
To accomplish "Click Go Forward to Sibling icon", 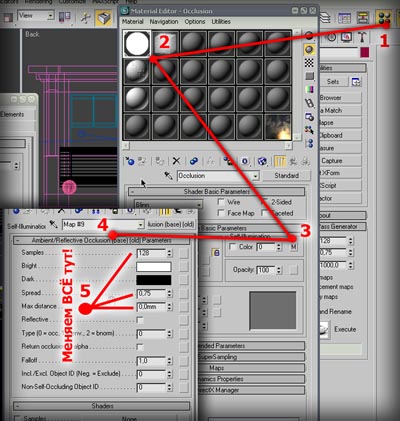I will point(305,161).
